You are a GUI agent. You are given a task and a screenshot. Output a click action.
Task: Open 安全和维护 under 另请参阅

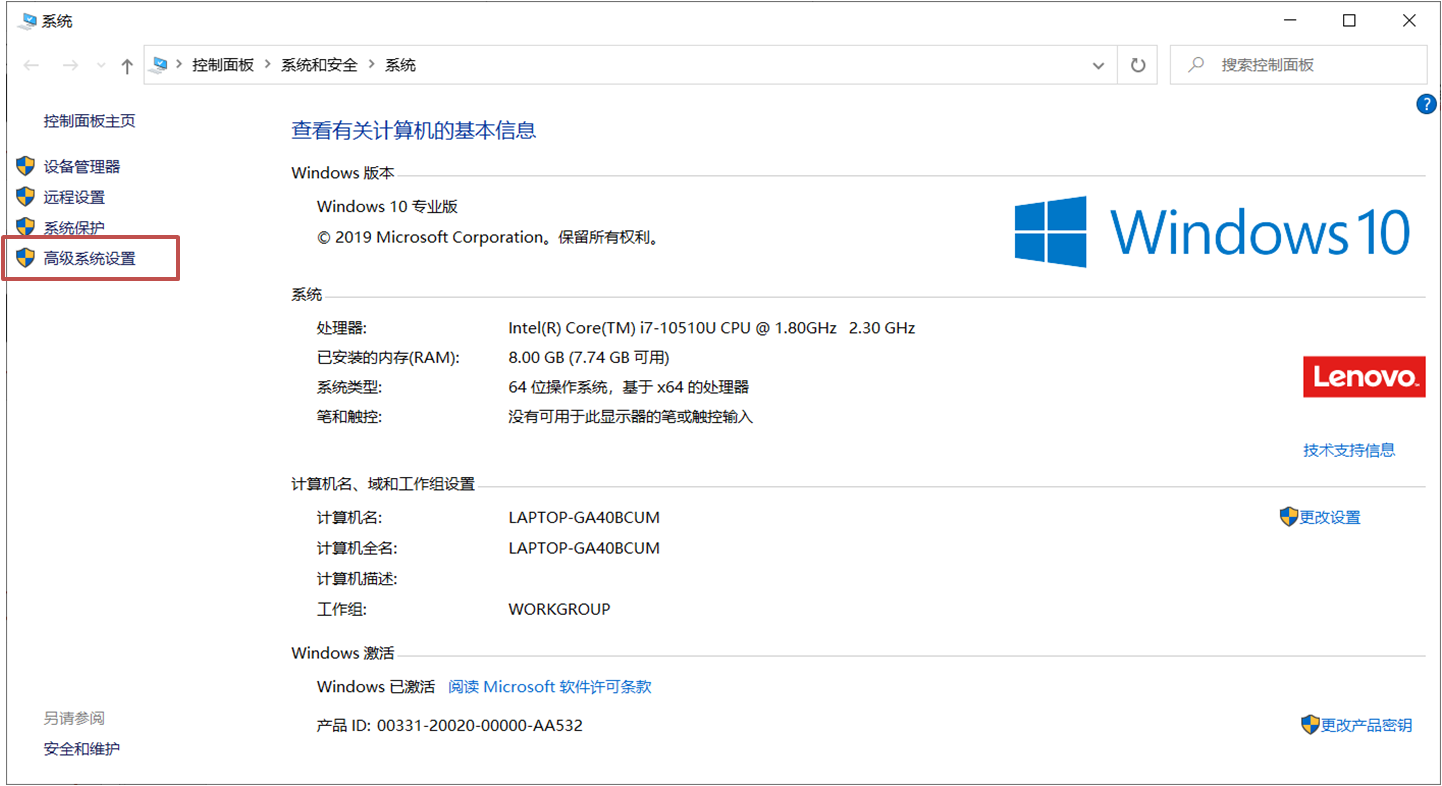click(82, 749)
